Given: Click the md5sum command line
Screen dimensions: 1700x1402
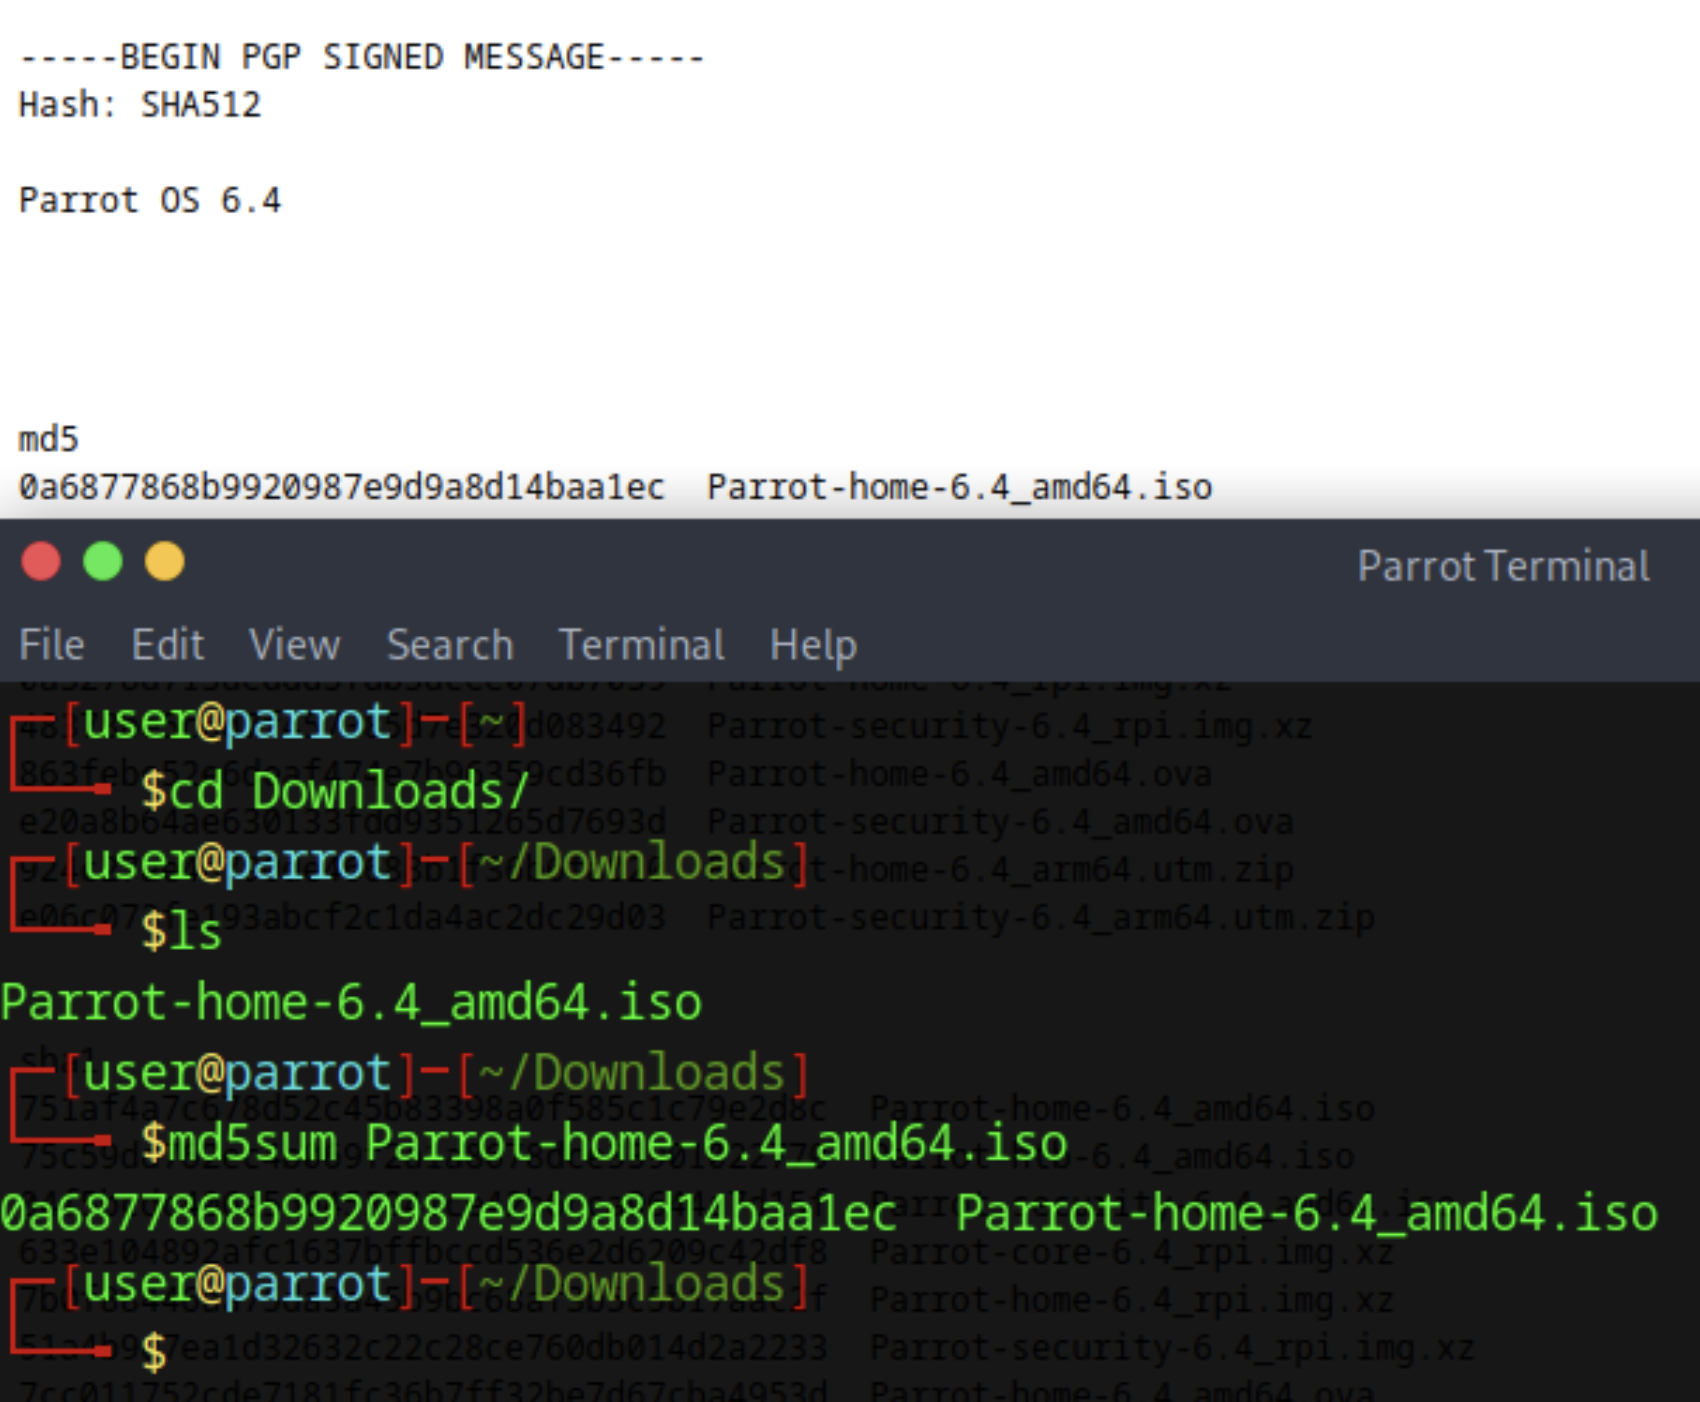Looking at the screenshot, I should 604,1143.
